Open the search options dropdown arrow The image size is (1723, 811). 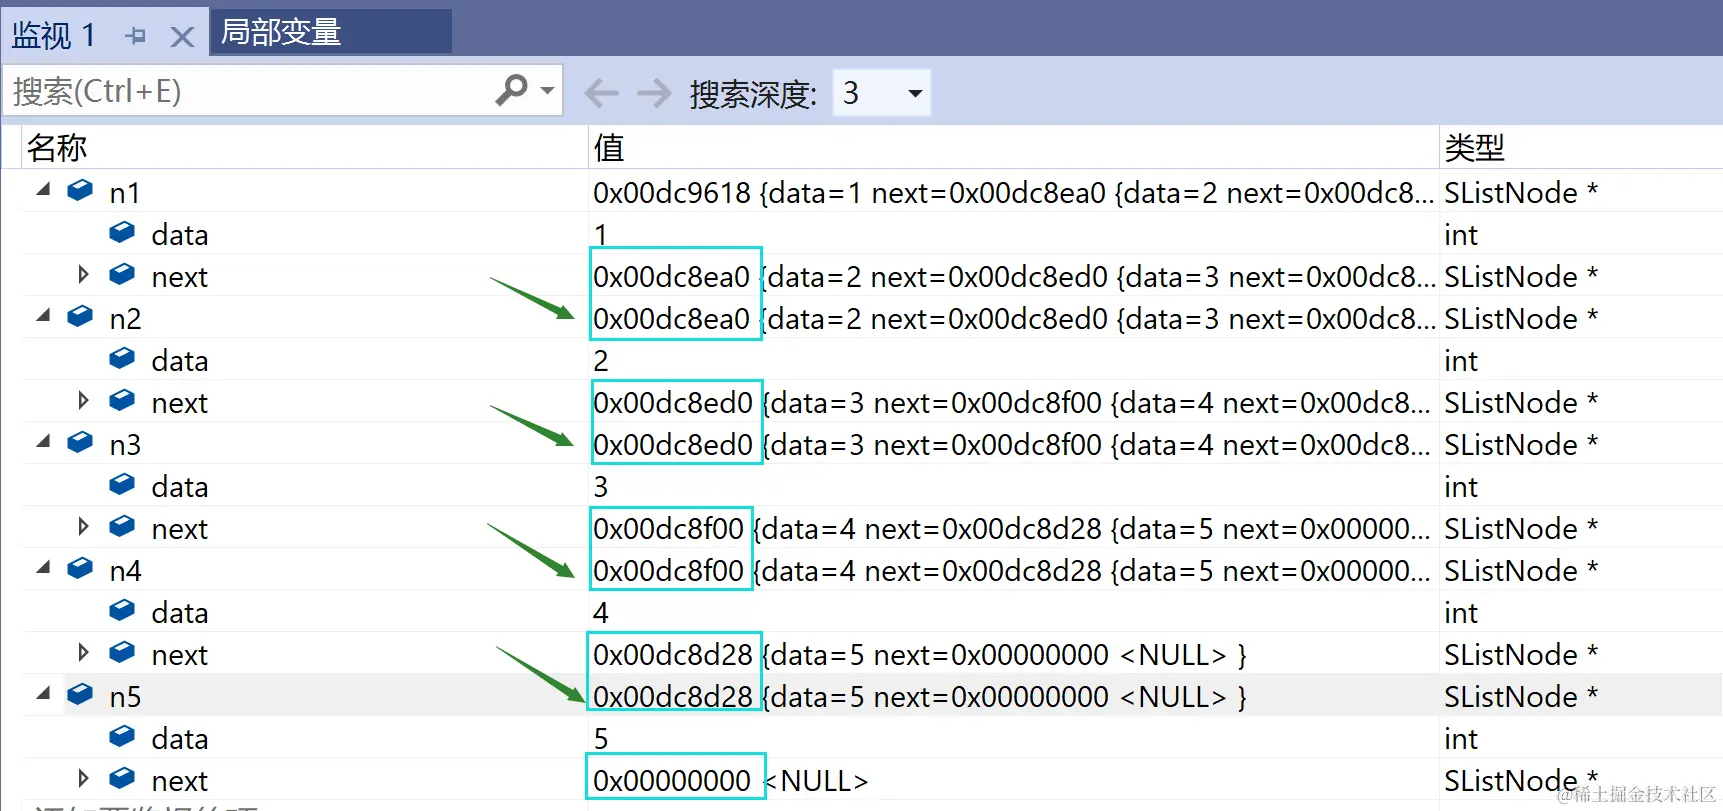(x=547, y=90)
